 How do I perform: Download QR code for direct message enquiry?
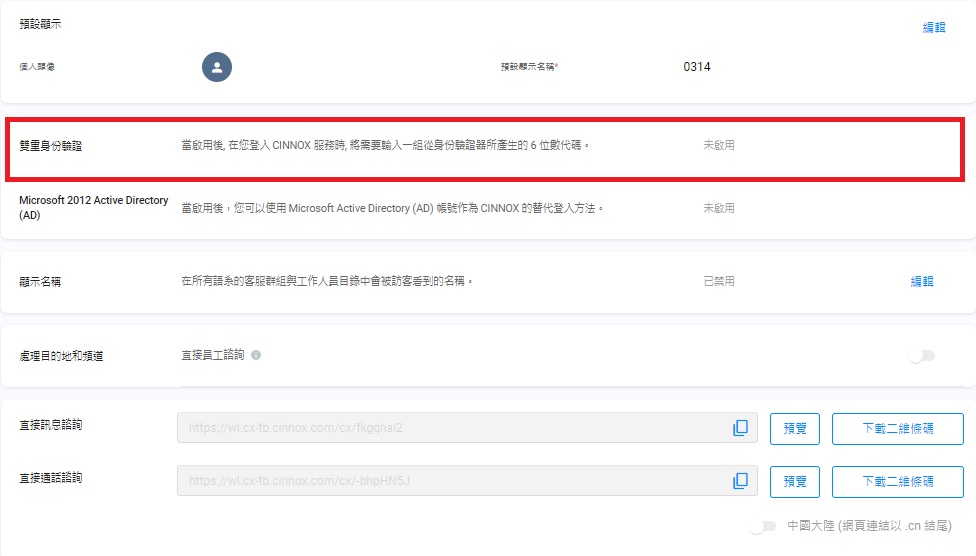coord(898,428)
